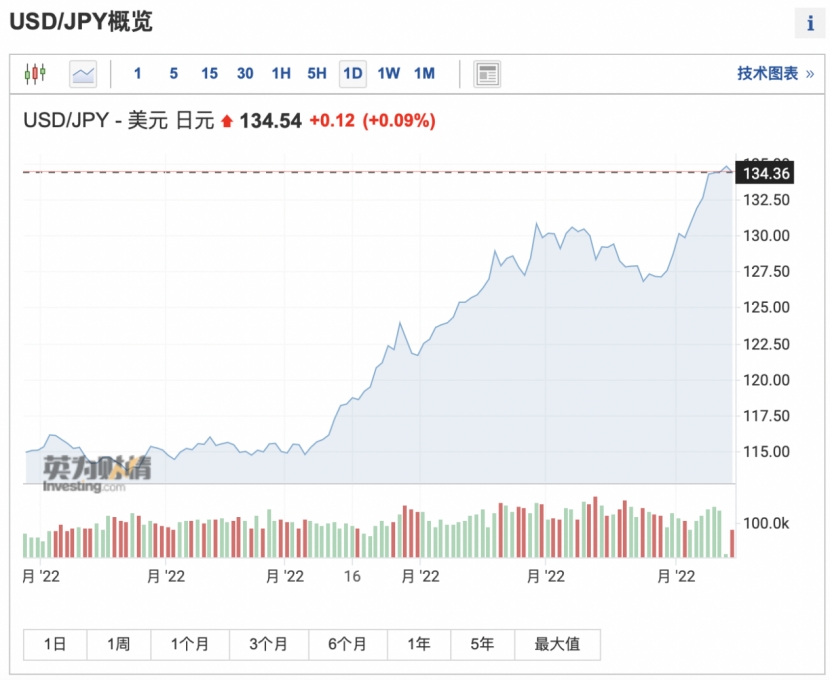Select the 15-minute interval

pos(209,73)
